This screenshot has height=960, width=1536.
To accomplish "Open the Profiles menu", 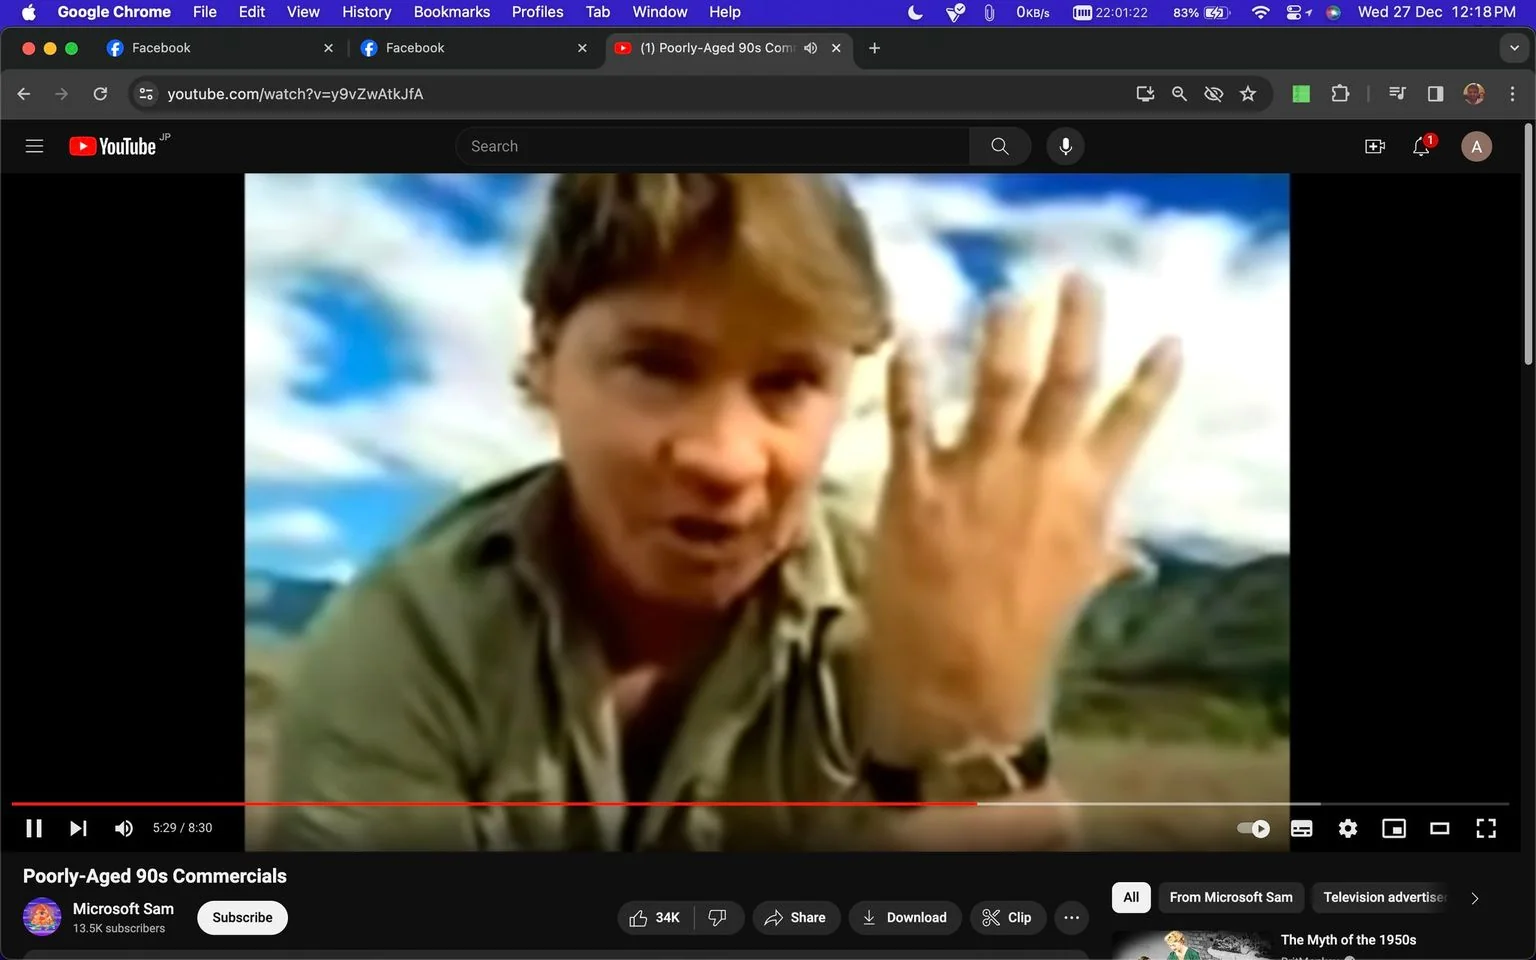I will 537,12.
